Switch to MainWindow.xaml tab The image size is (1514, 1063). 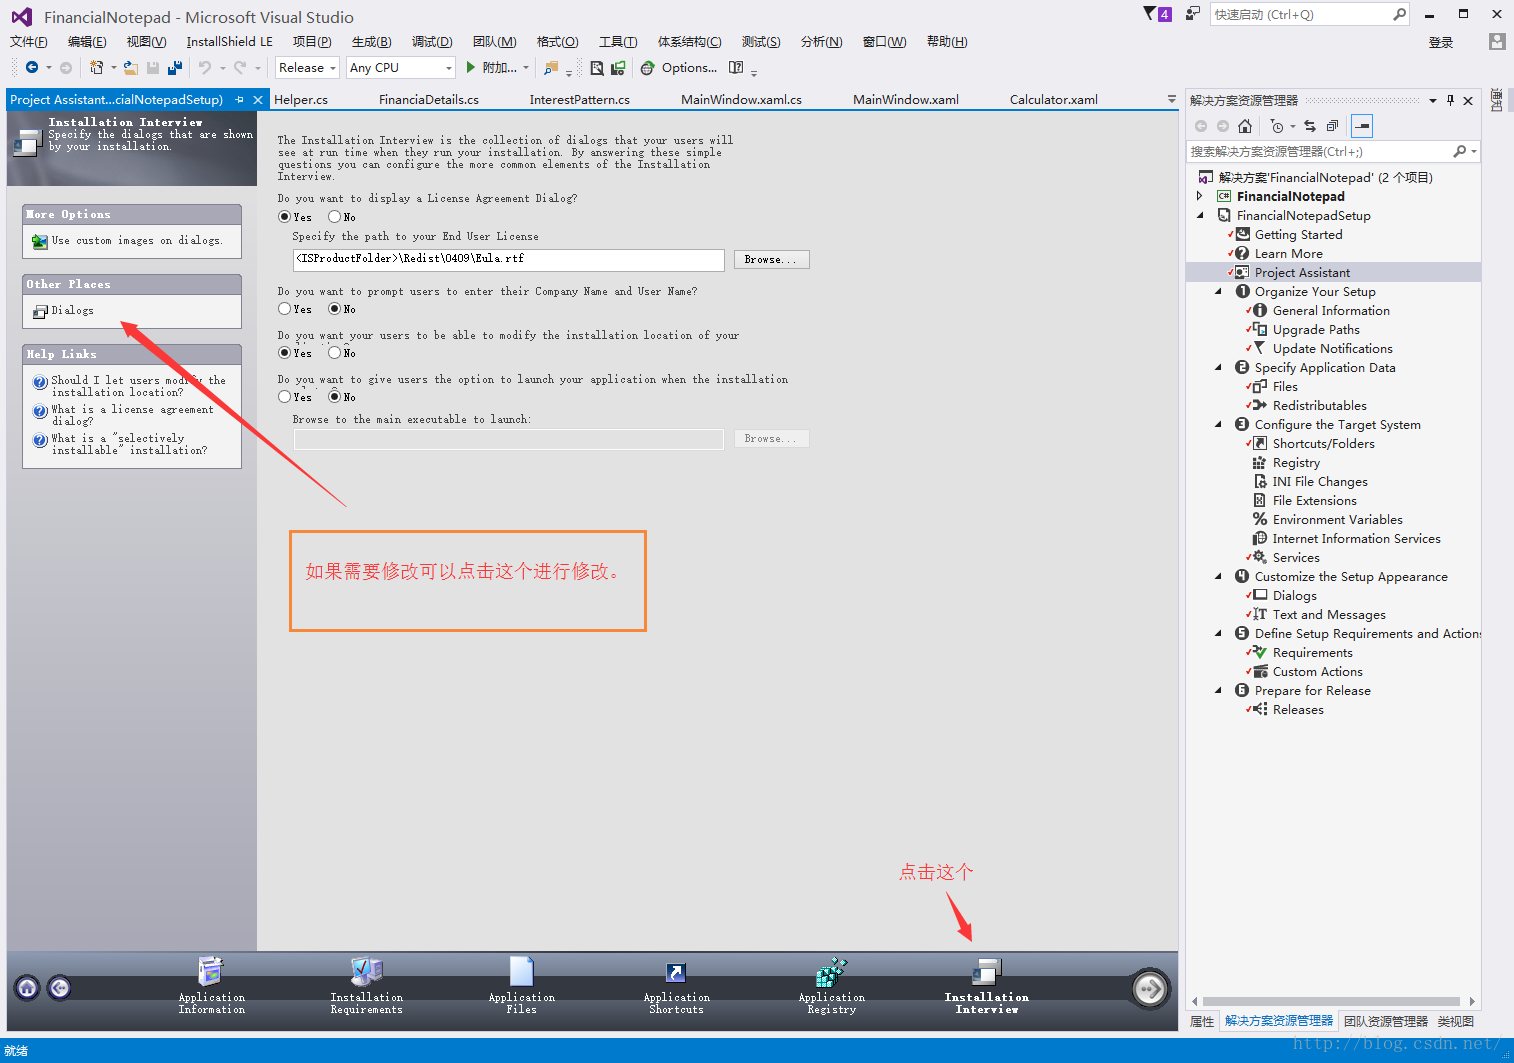click(906, 100)
